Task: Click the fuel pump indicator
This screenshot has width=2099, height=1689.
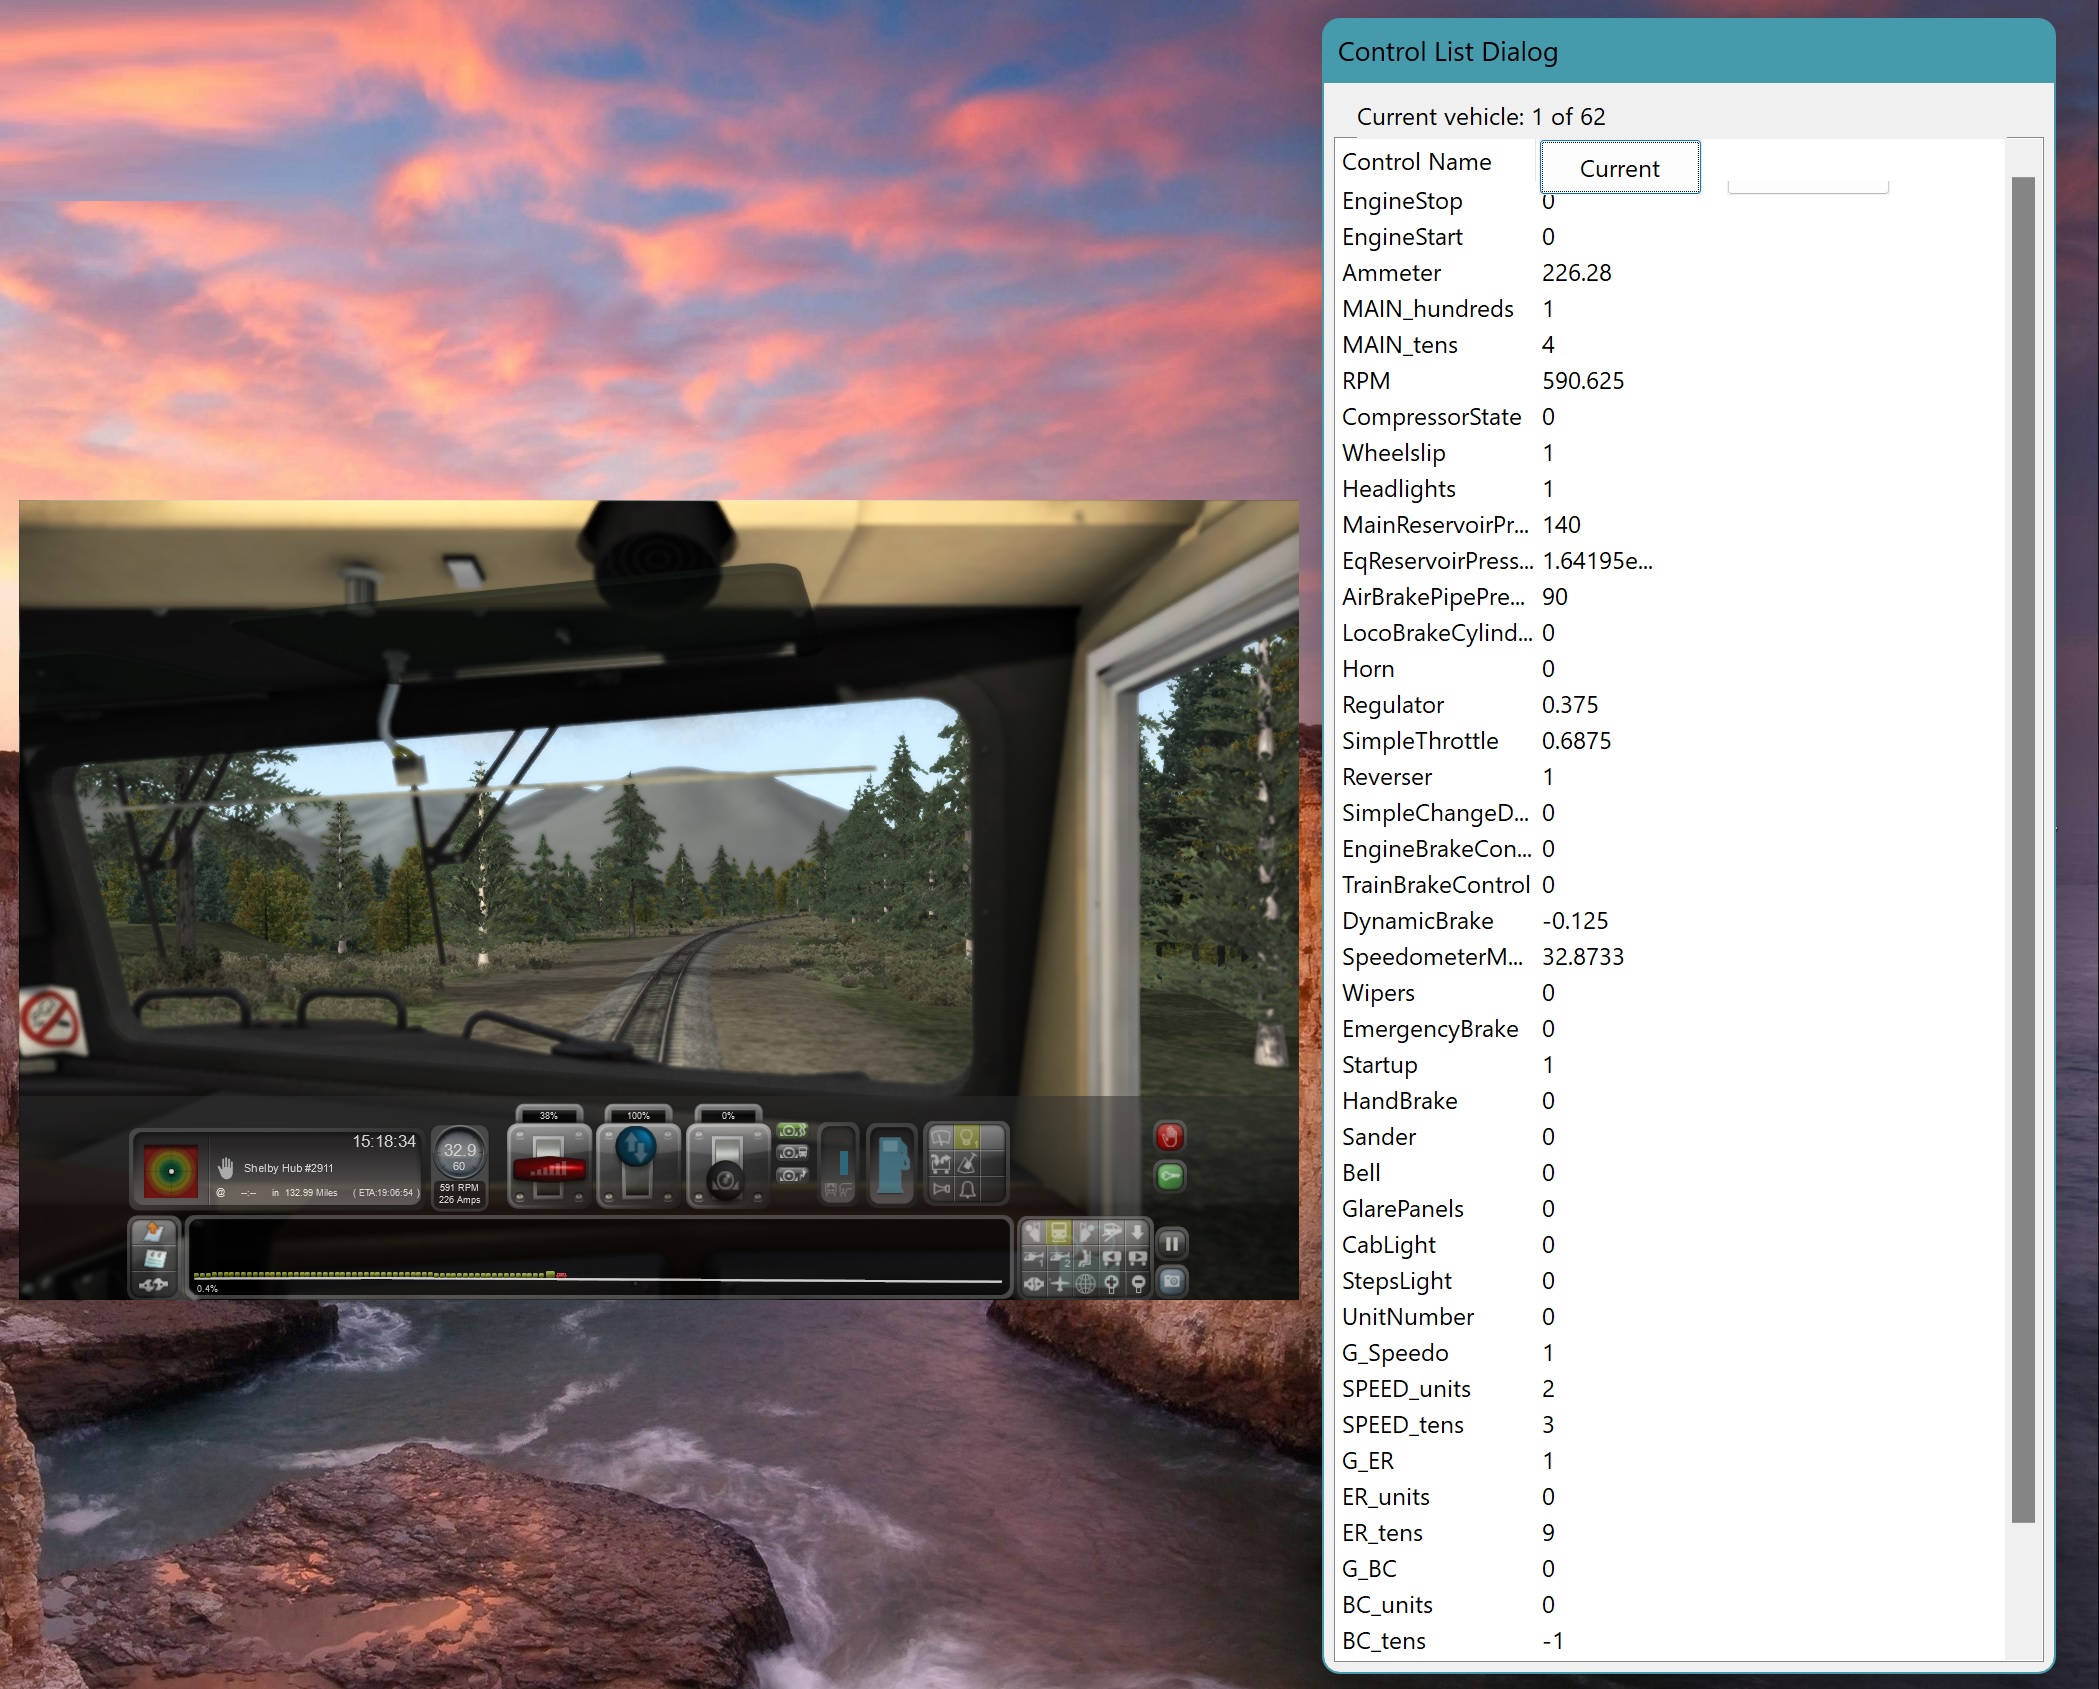Action: (x=893, y=1165)
